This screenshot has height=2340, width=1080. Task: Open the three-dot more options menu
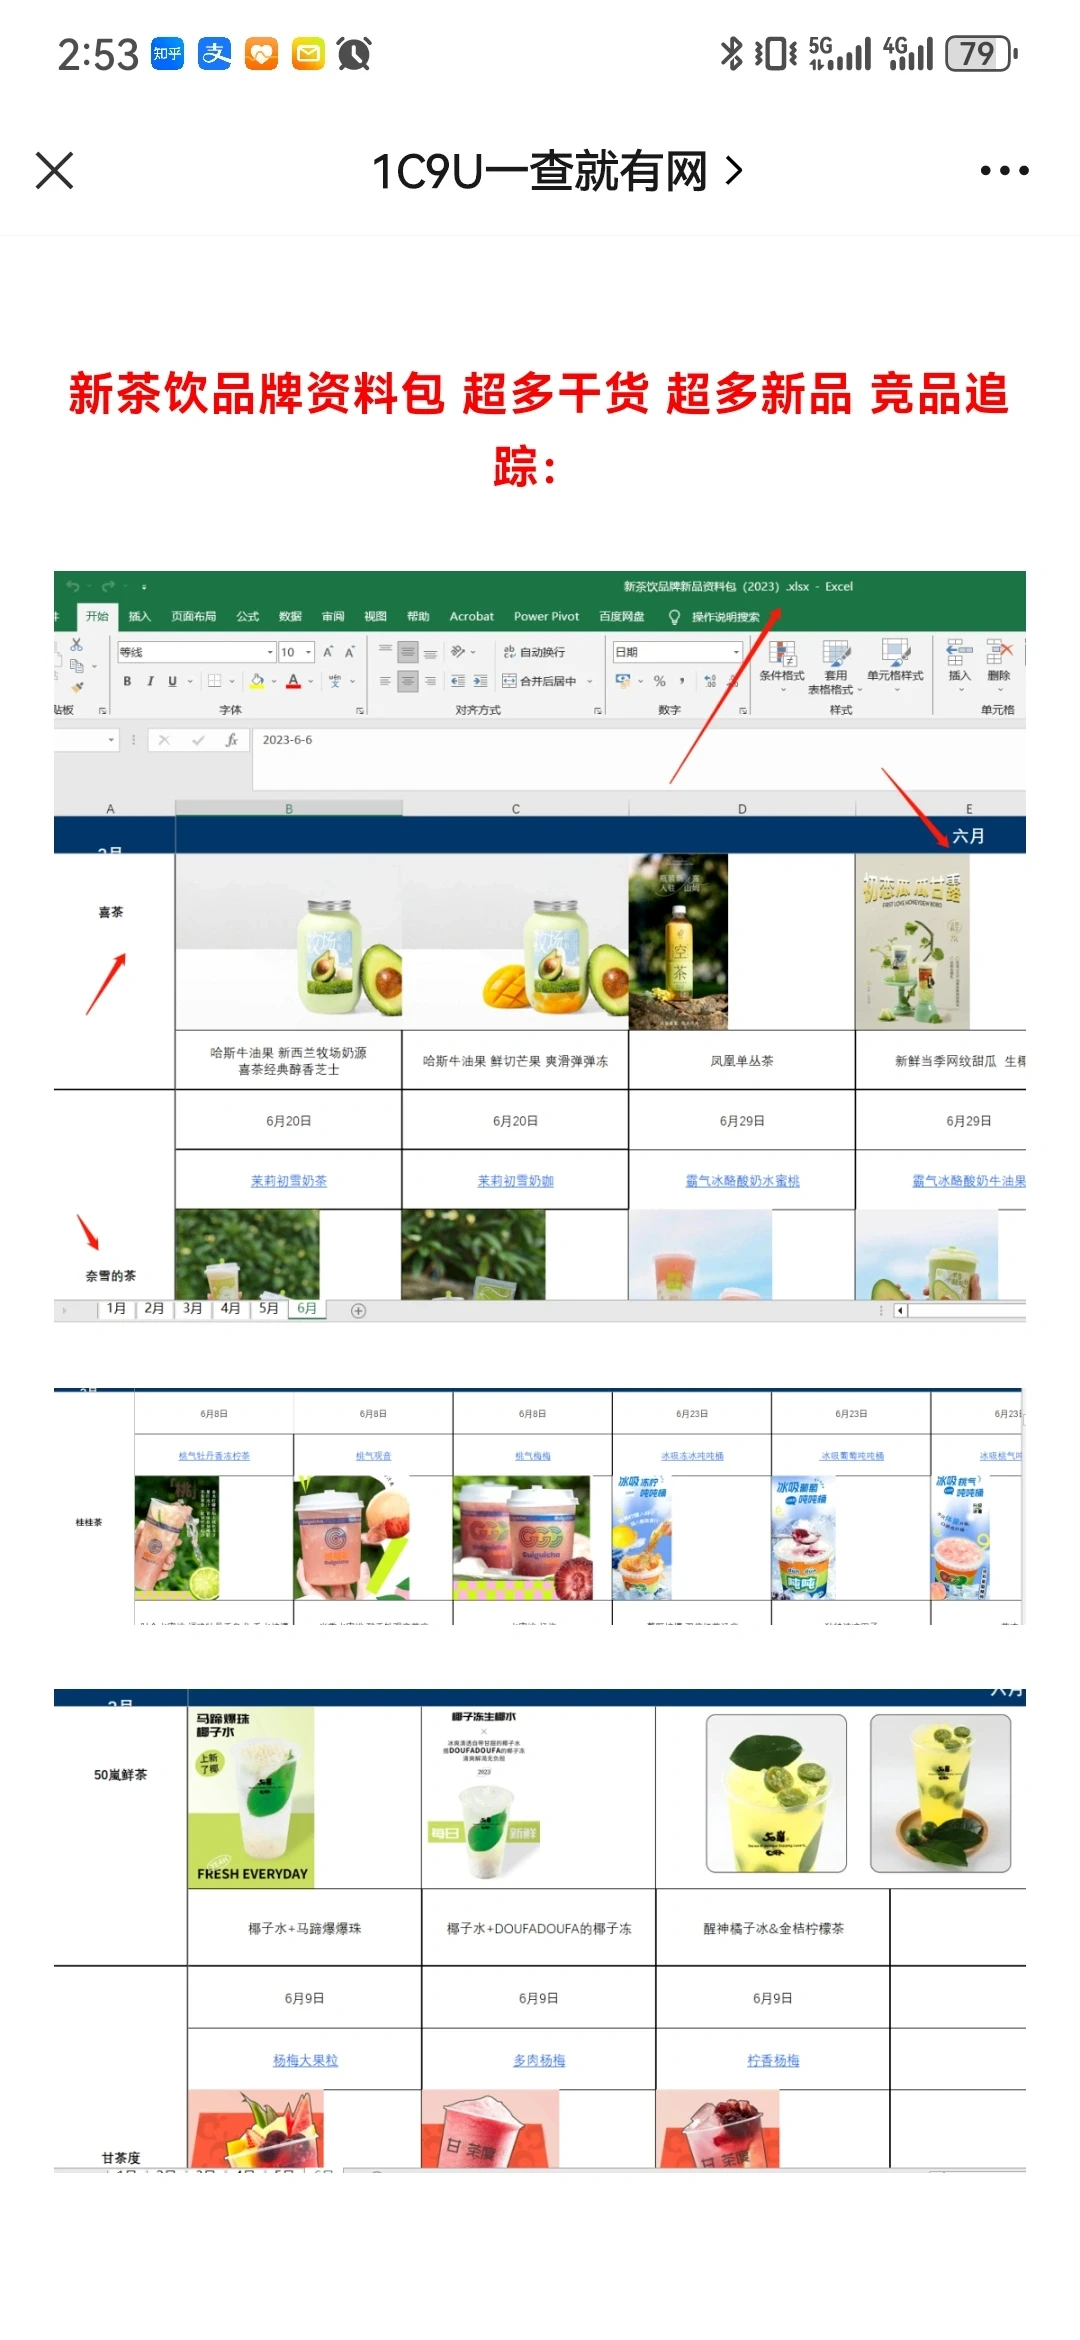point(1004,171)
